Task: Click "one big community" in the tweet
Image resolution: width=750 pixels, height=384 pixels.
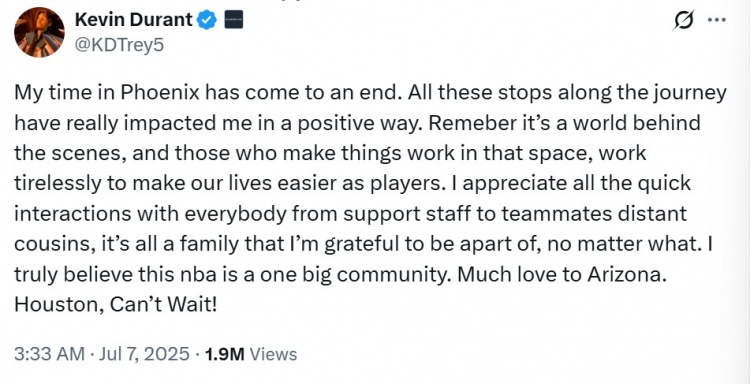Action: click(354, 275)
